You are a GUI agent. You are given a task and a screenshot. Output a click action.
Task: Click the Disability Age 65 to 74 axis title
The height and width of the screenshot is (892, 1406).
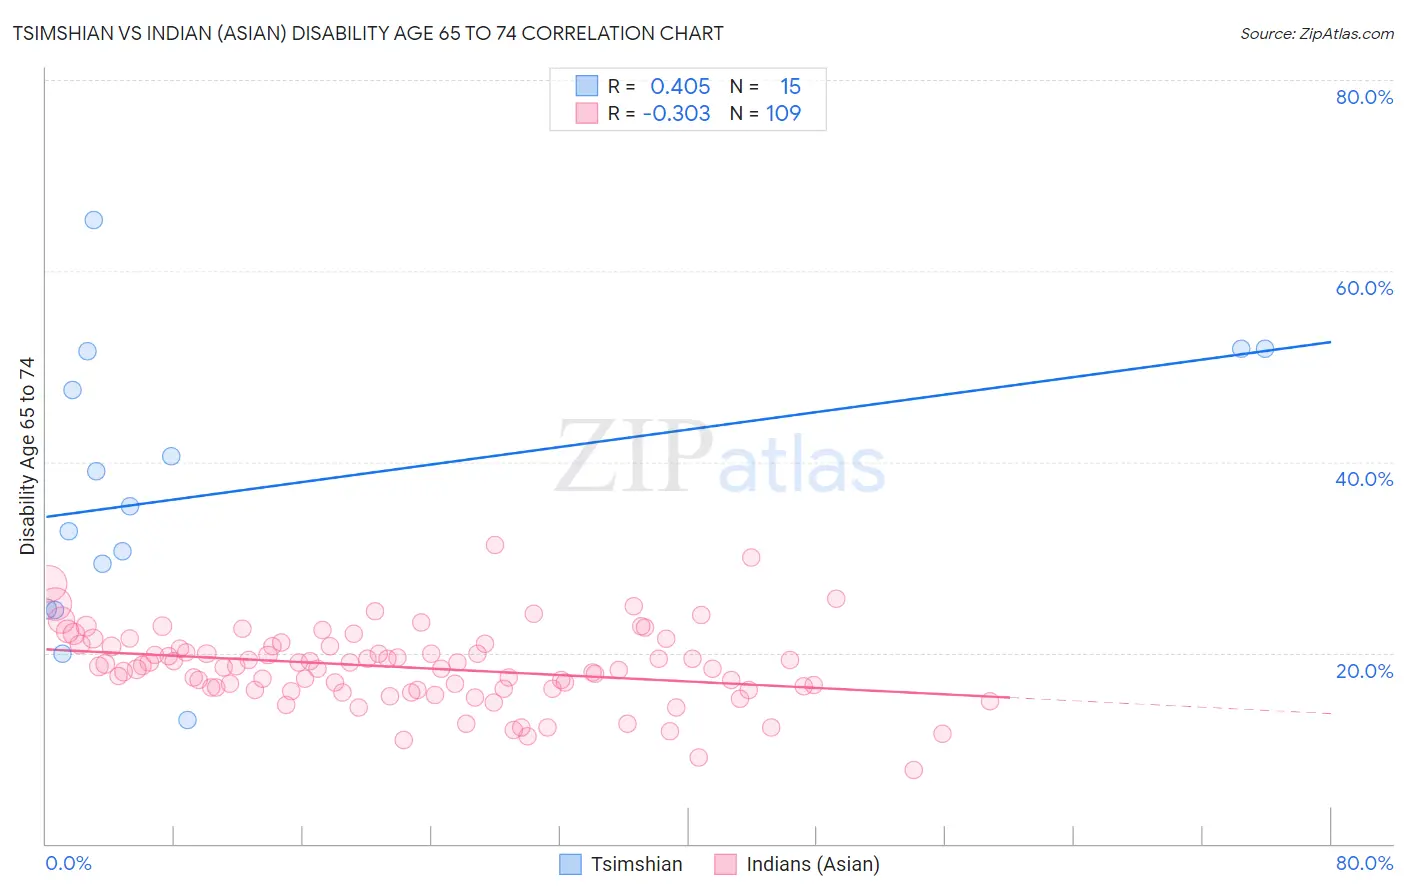coord(27,456)
